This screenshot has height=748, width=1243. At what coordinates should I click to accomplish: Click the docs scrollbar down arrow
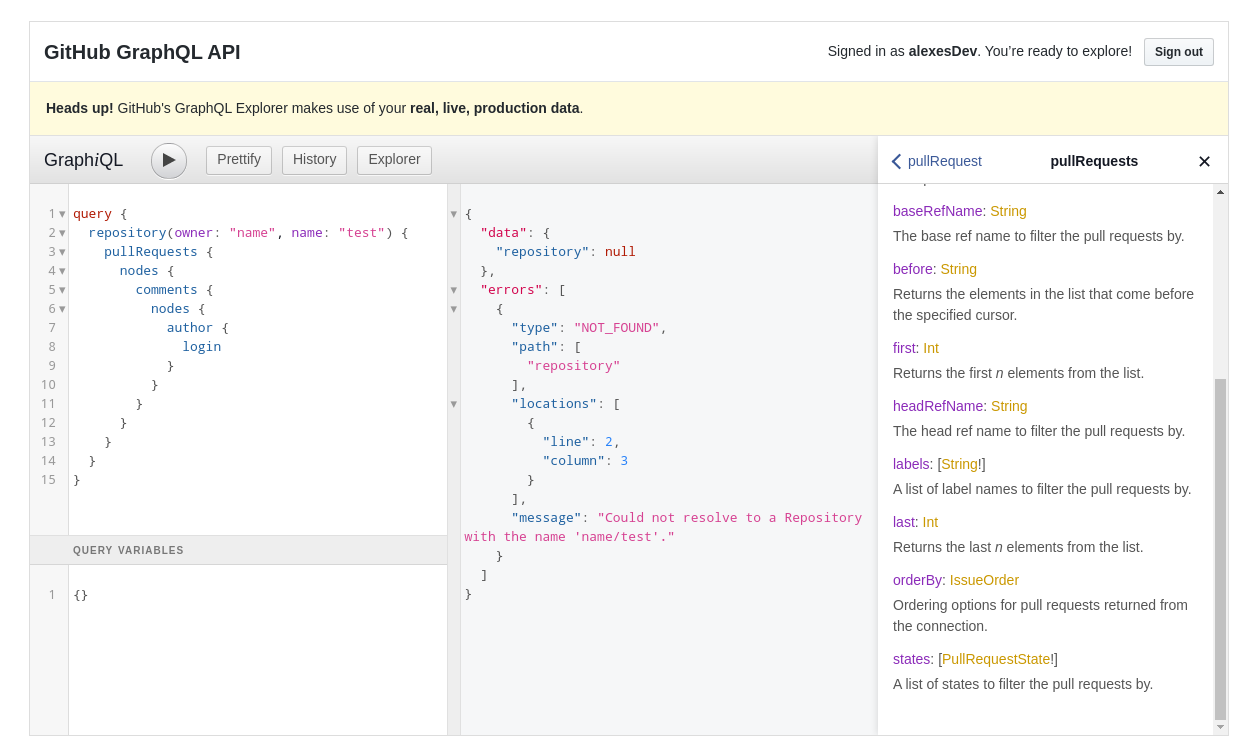point(1220,727)
